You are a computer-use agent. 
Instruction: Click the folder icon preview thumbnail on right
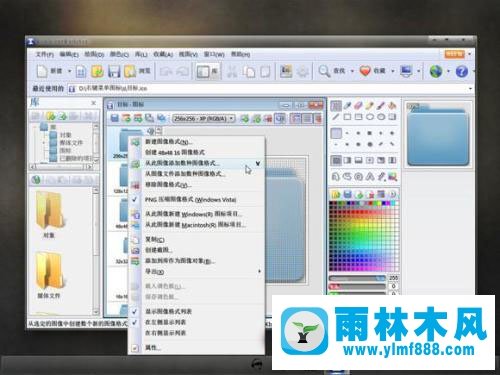pyautogui.click(x=438, y=134)
